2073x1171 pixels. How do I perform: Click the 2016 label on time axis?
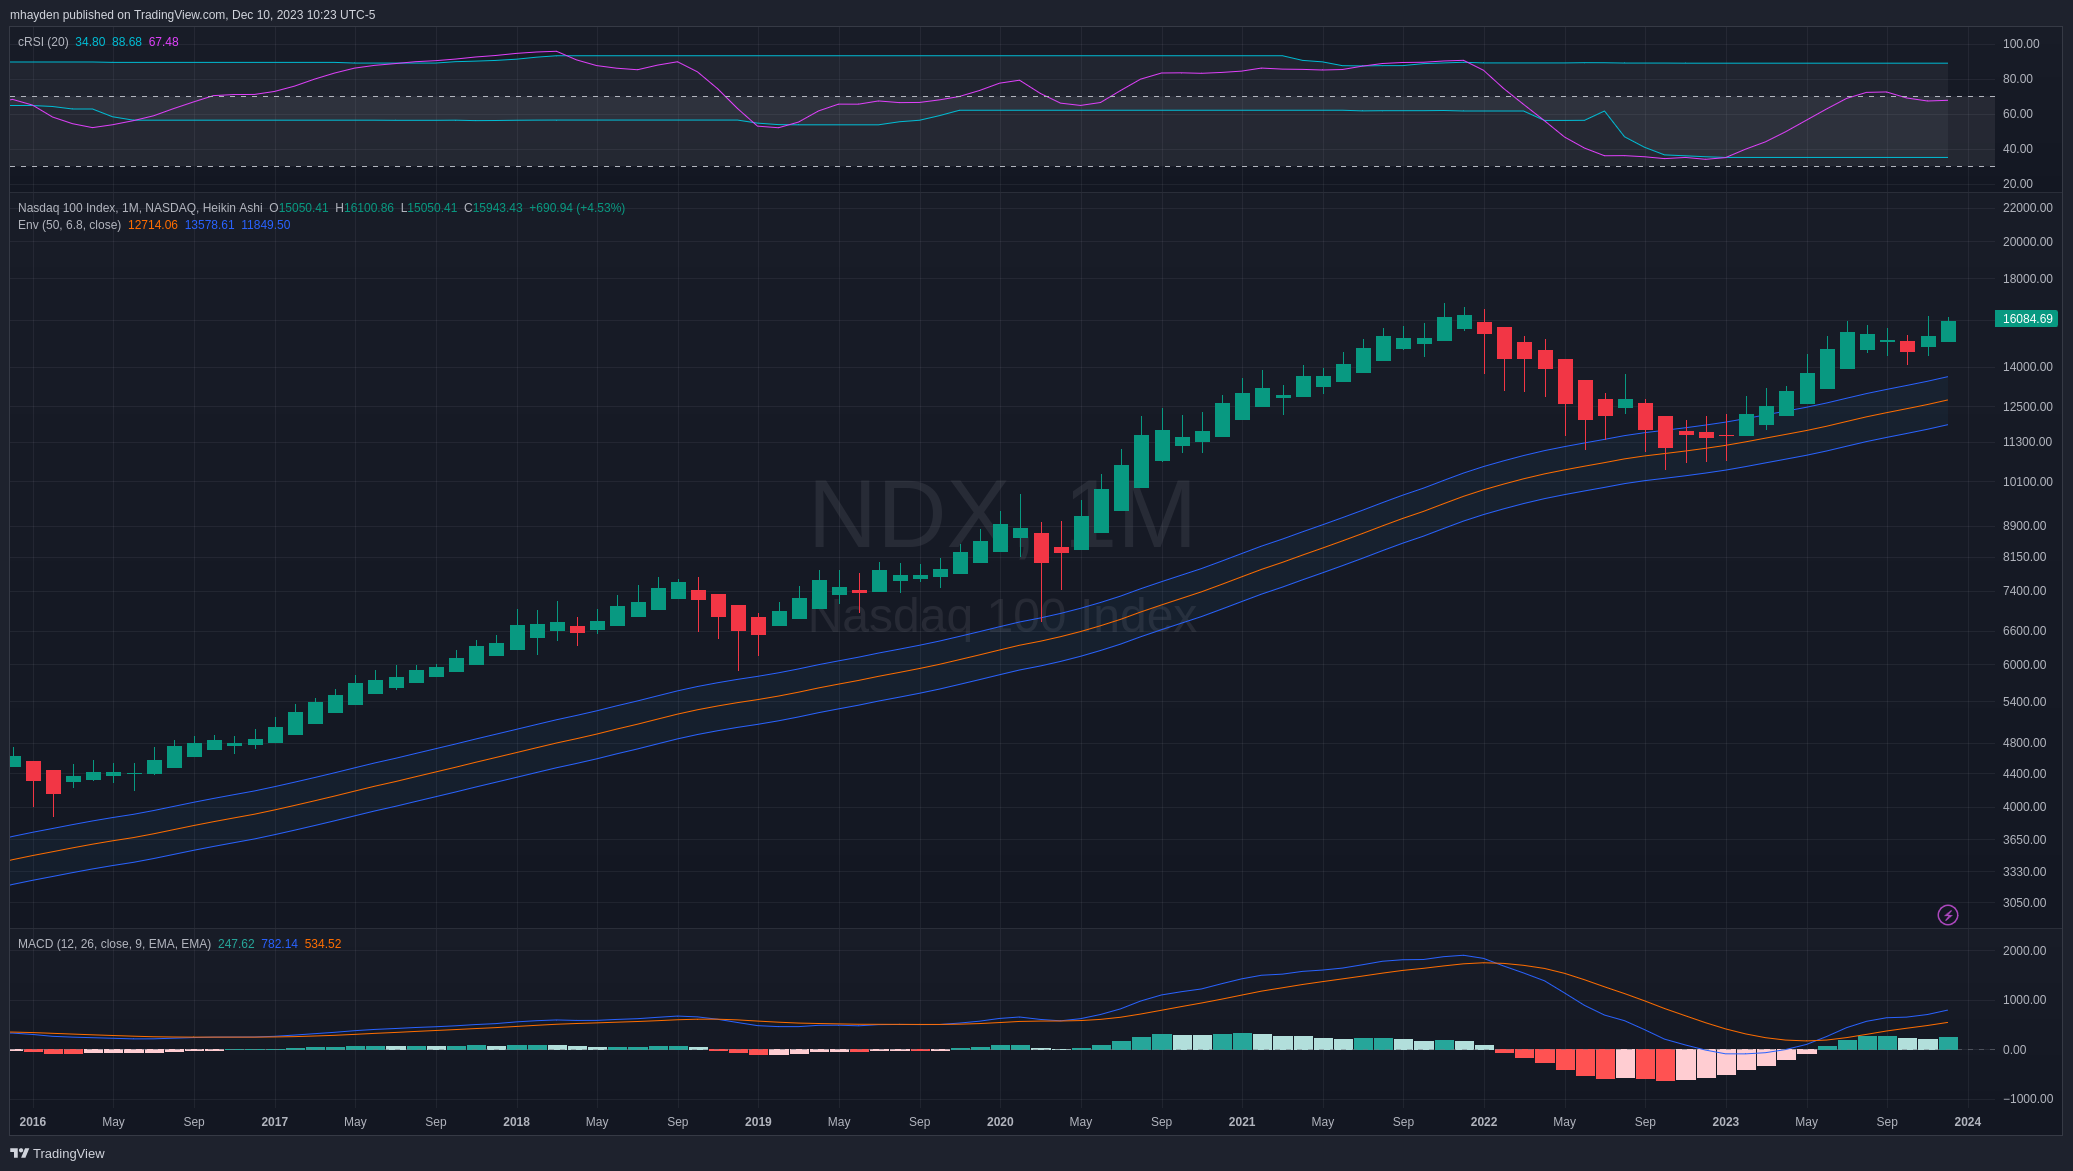click(33, 1122)
